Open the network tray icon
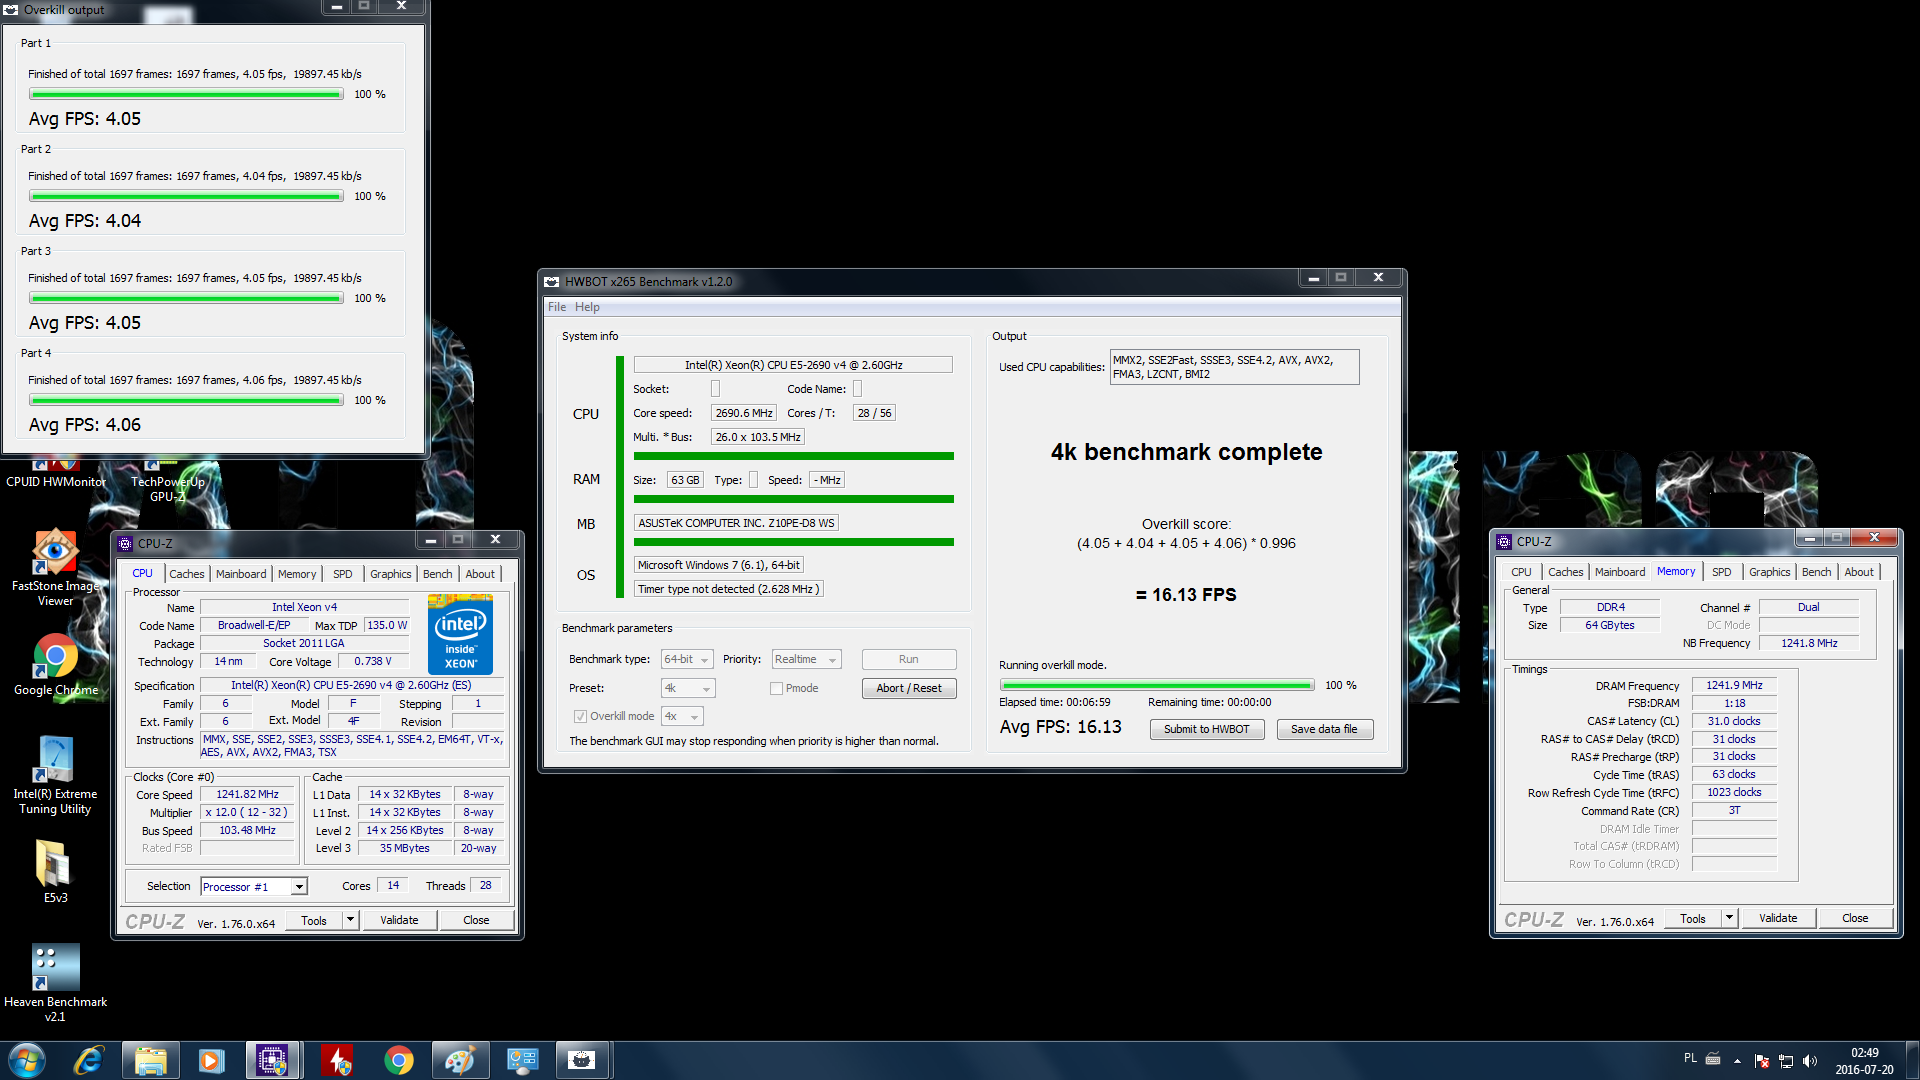Viewport: 1920px width, 1080px height. pos(1786,1061)
